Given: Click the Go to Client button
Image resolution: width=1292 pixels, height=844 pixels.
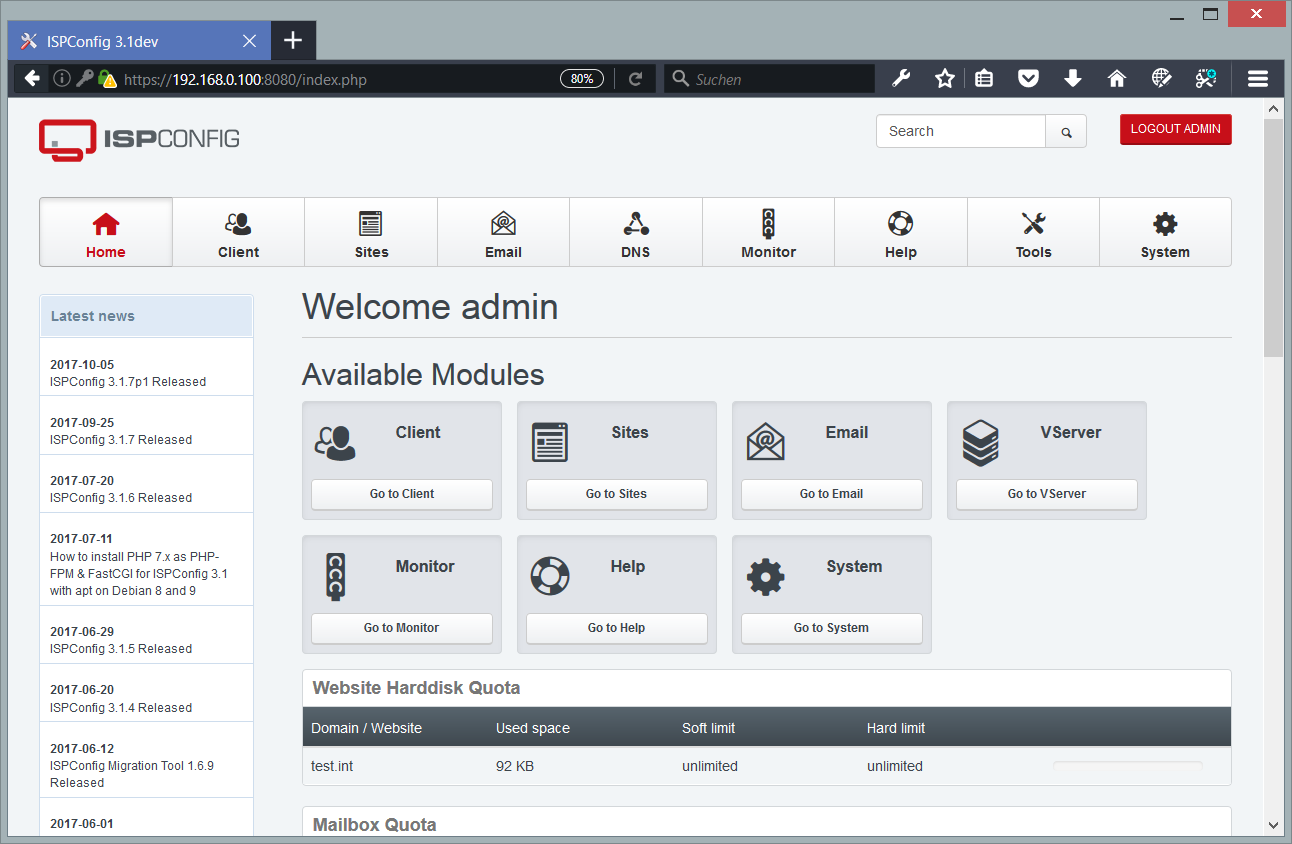Looking at the screenshot, I should pyautogui.click(x=402, y=494).
